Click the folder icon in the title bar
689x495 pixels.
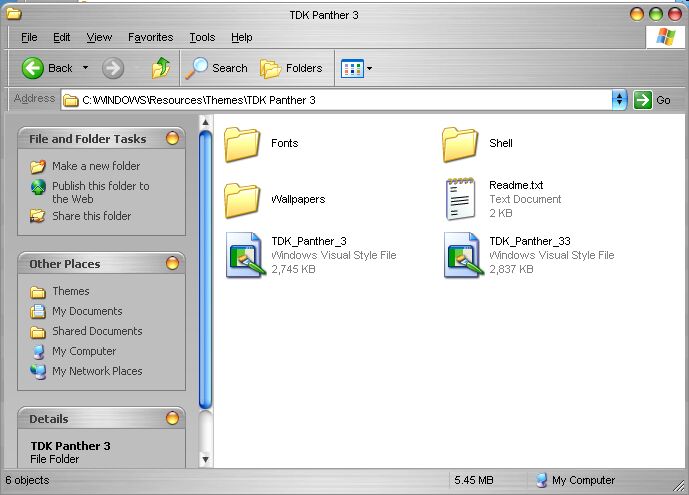[14, 14]
